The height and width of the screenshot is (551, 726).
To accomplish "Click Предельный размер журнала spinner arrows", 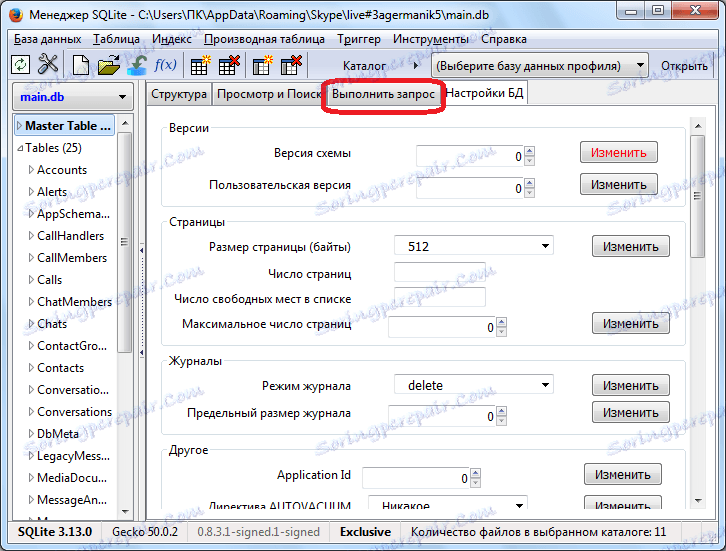I will pyautogui.click(x=501, y=416).
